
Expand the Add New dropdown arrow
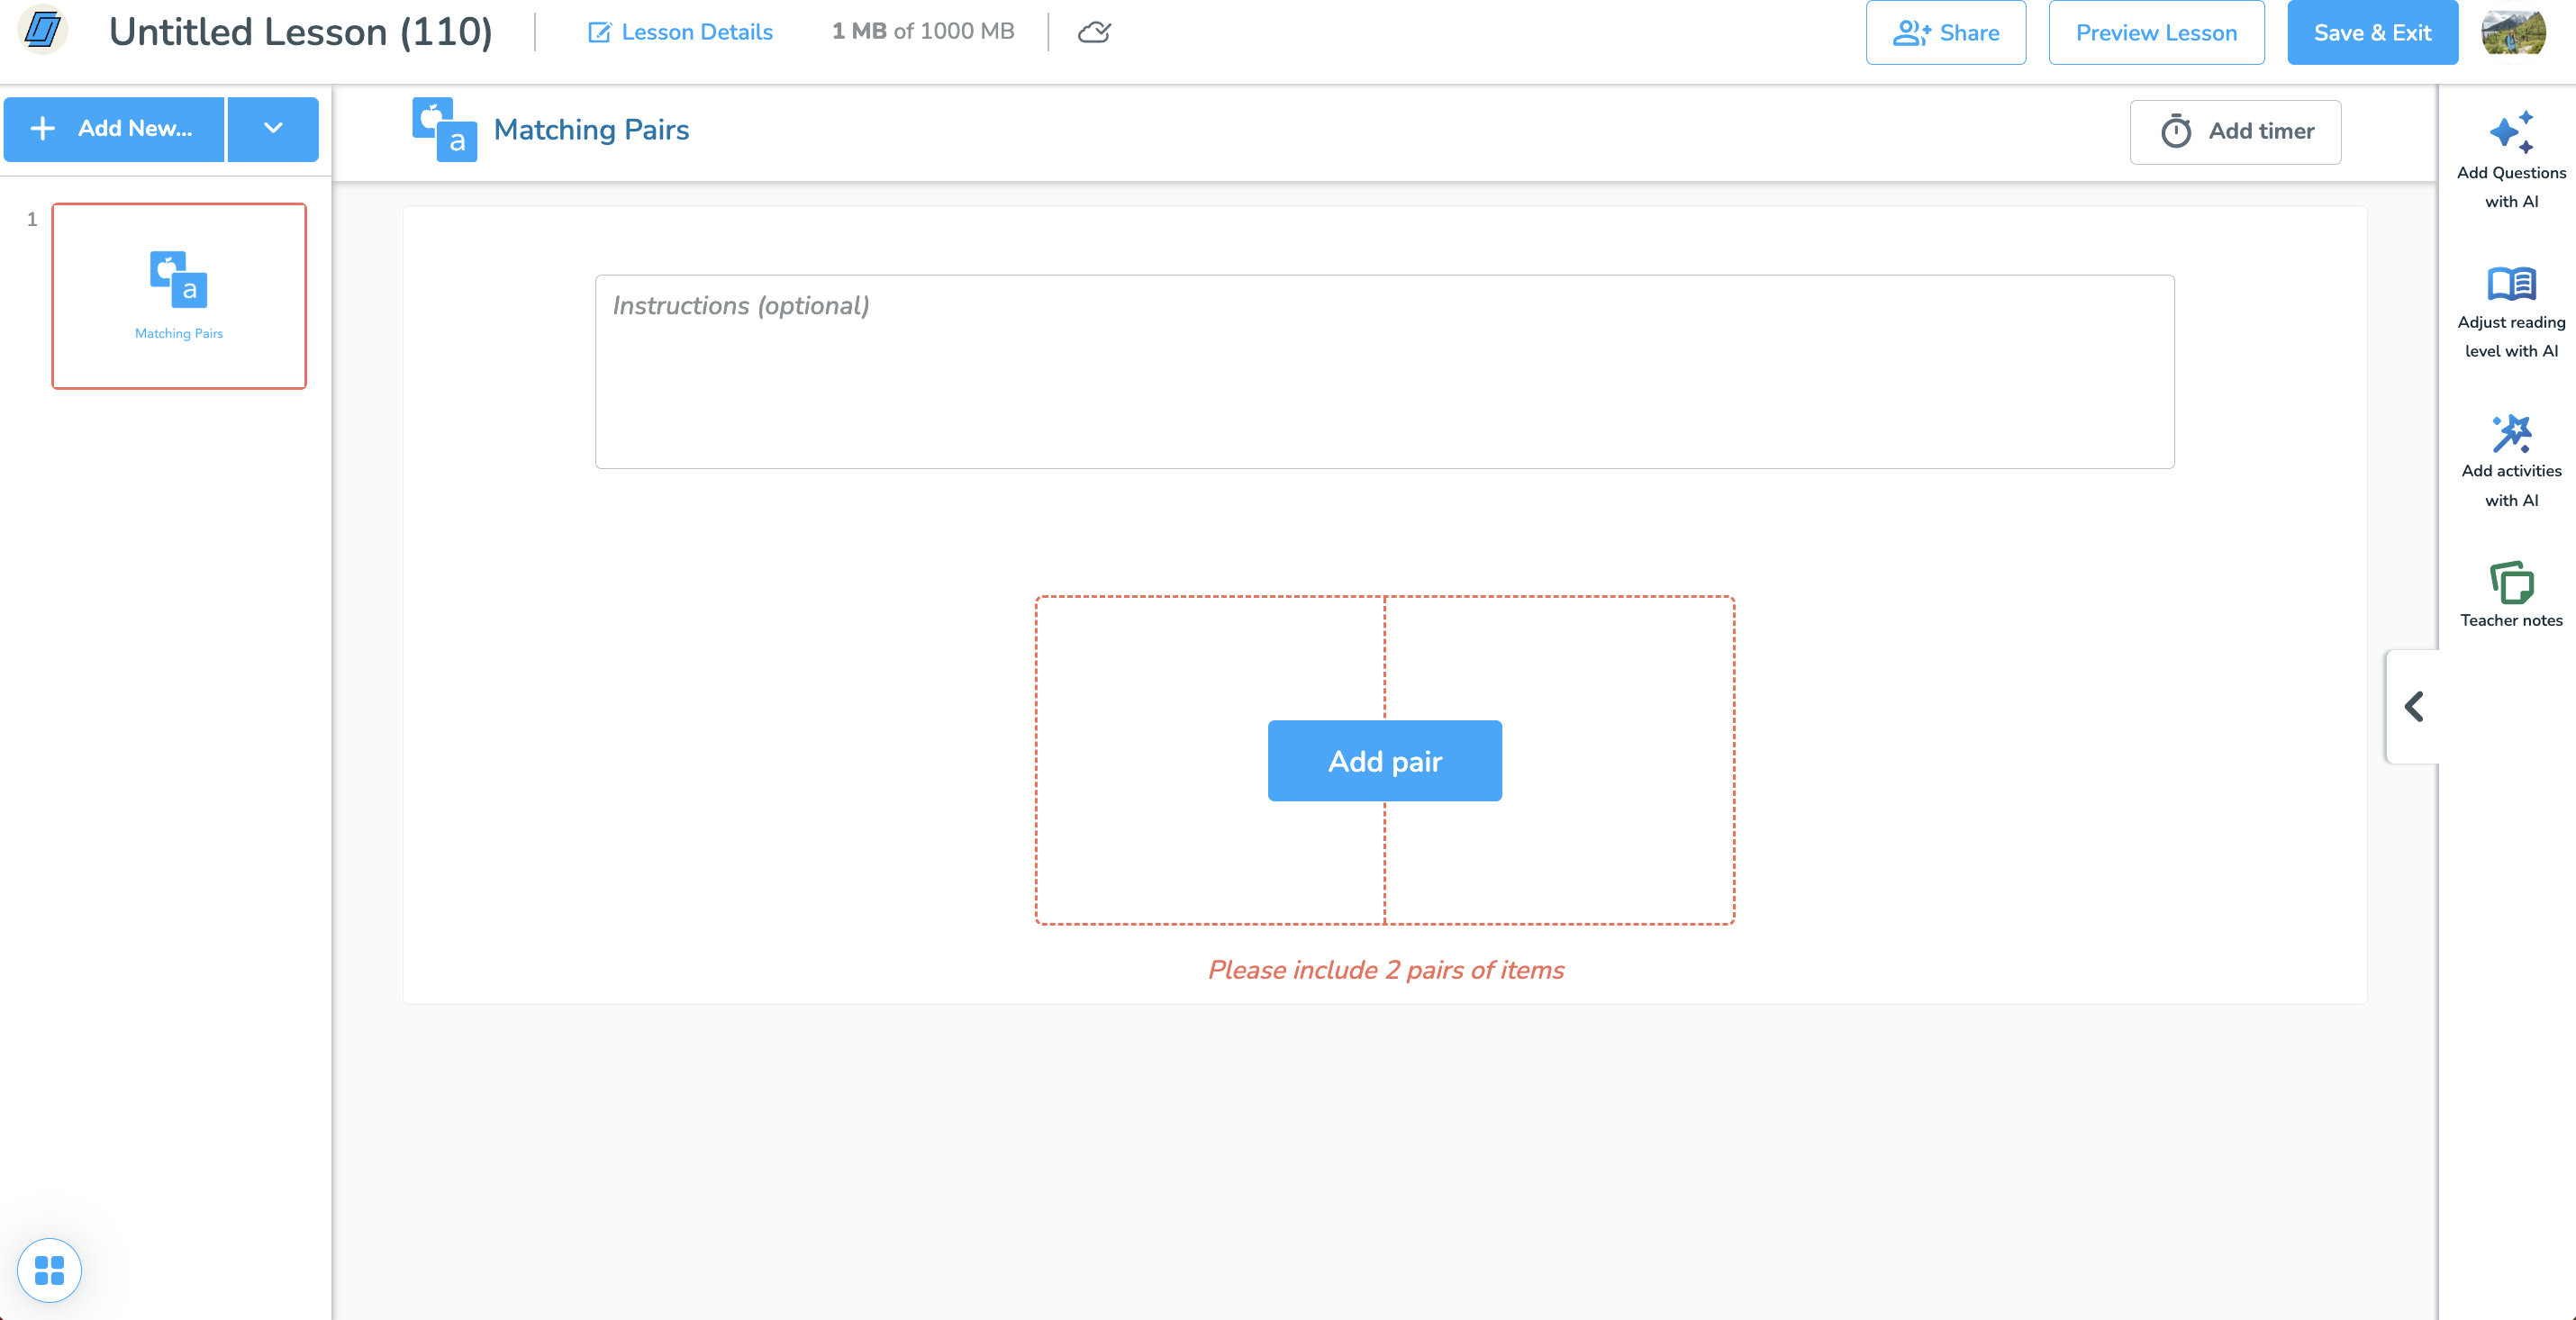coord(273,128)
